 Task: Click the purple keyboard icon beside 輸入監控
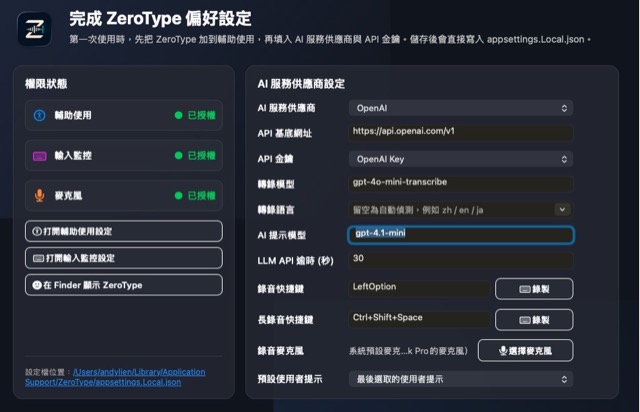[40, 156]
